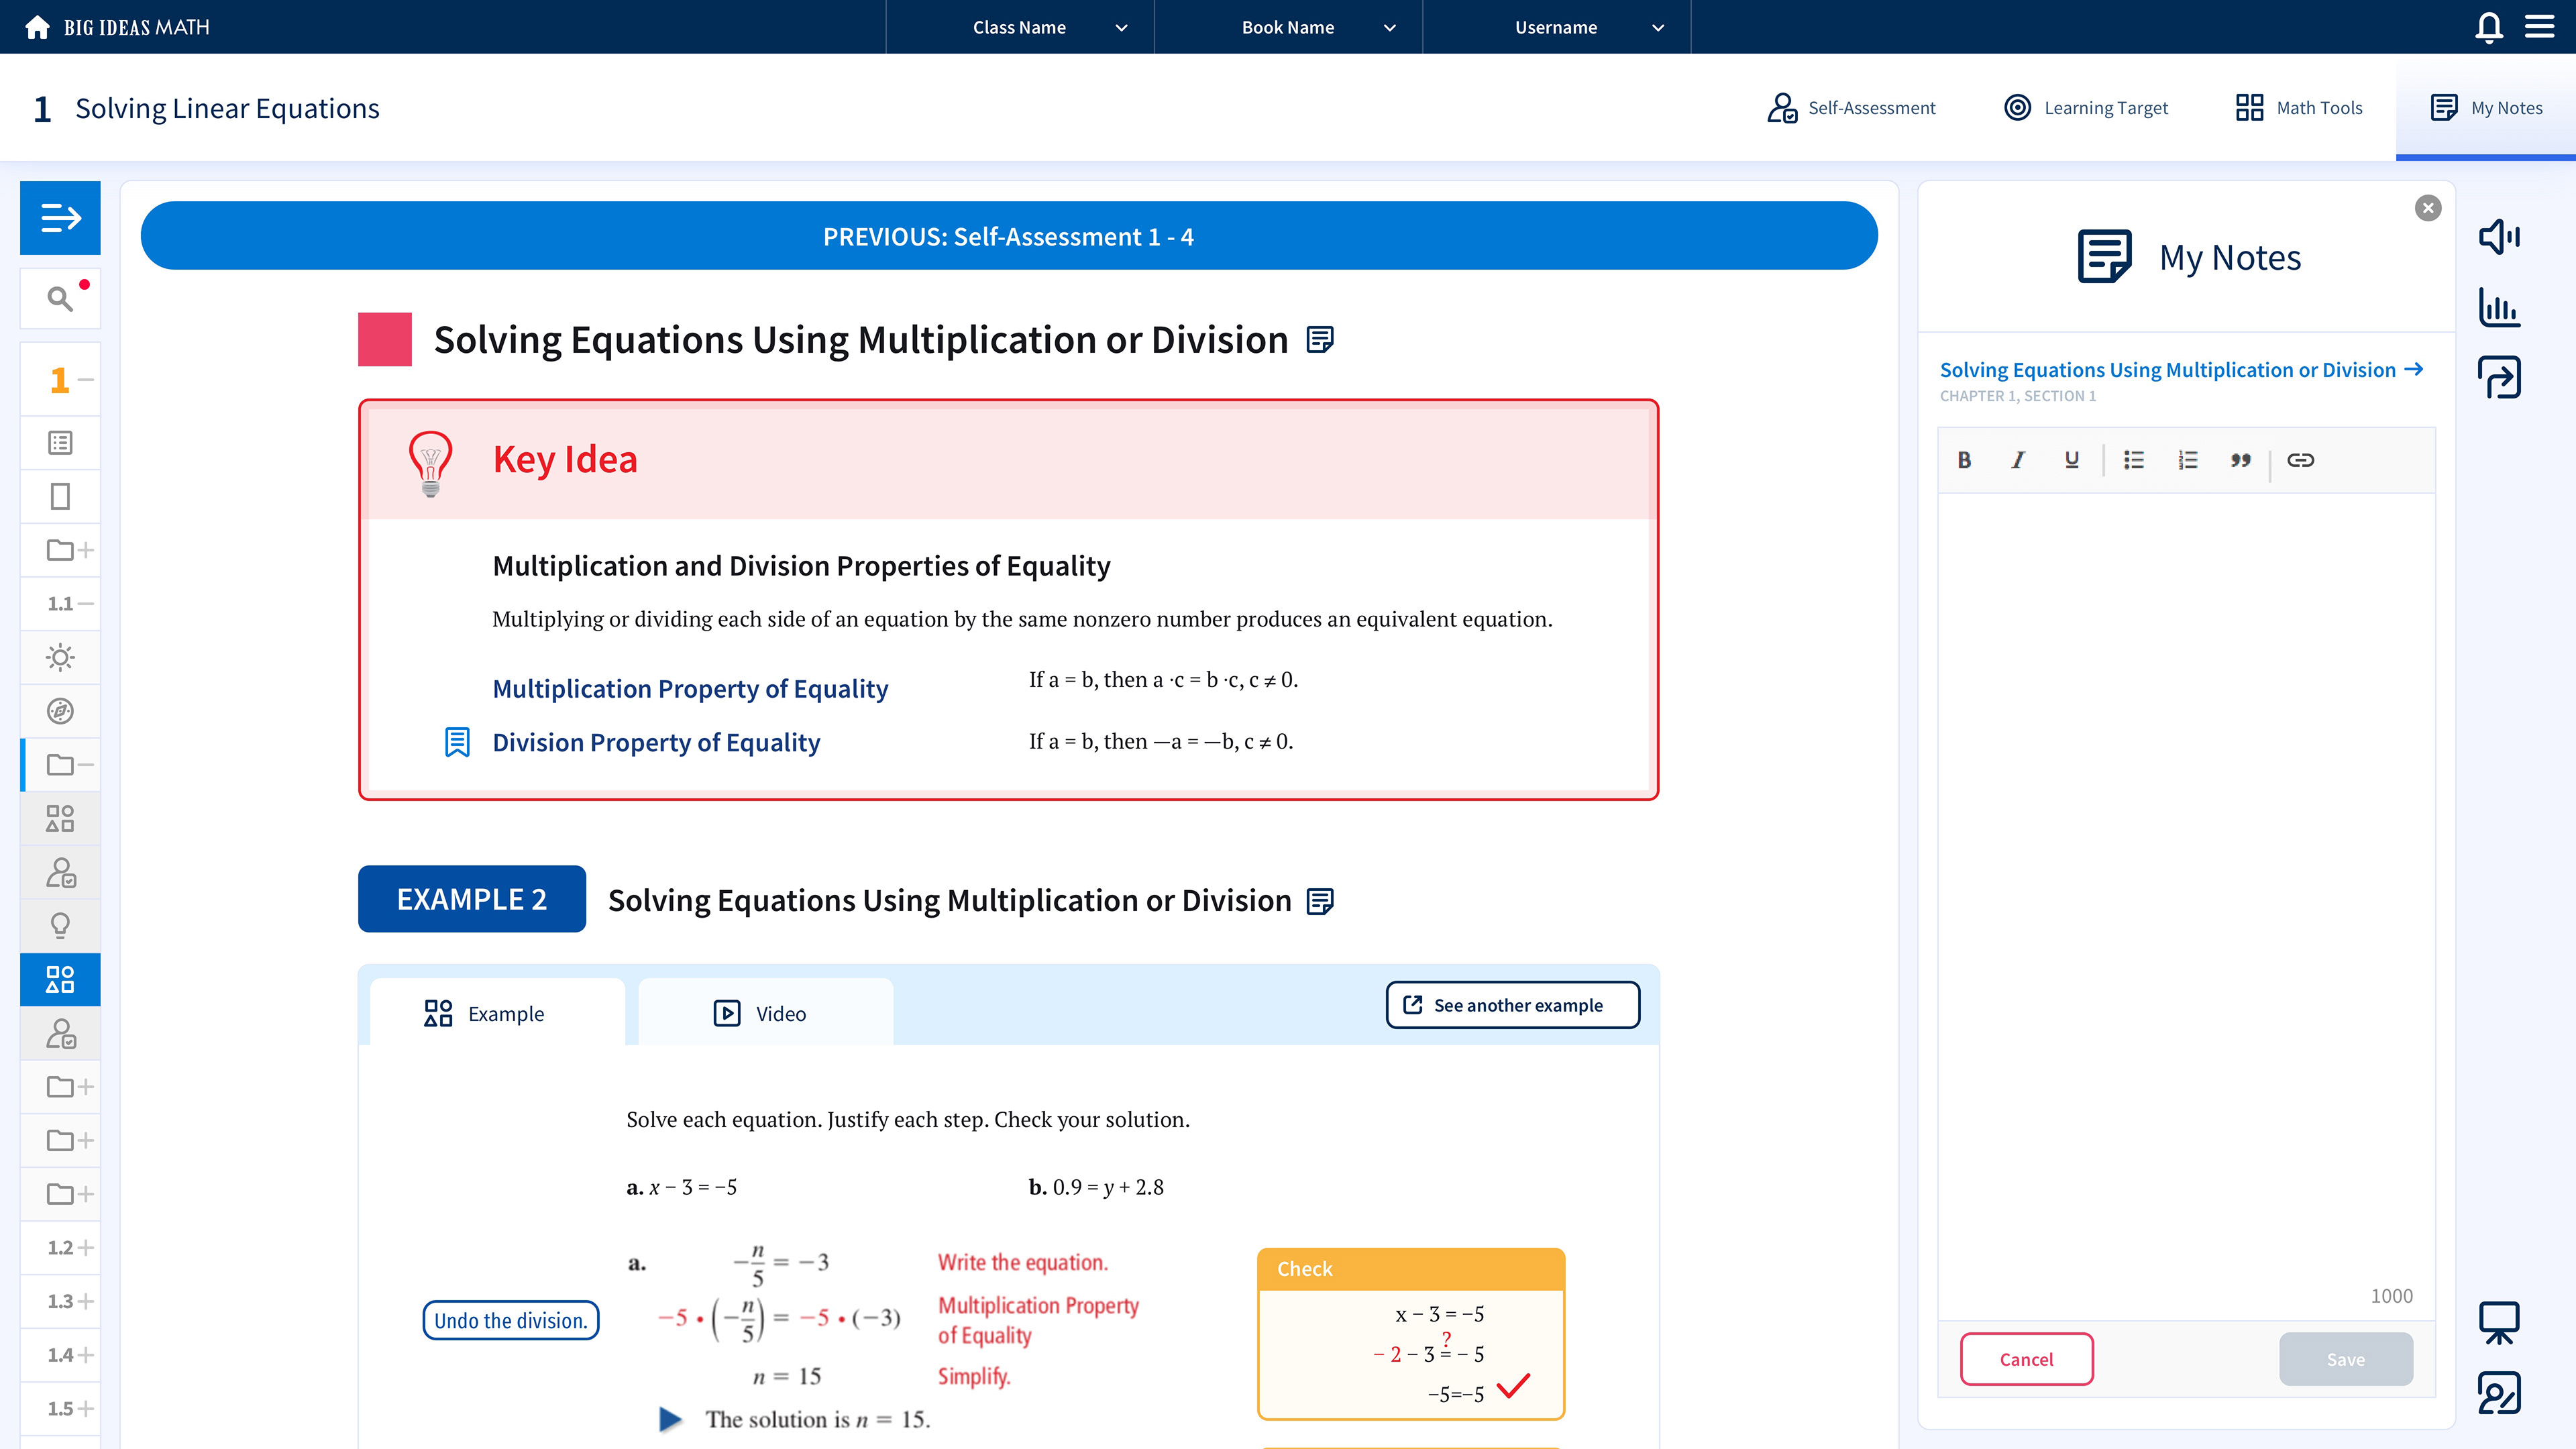Image resolution: width=2576 pixels, height=1449 pixels.
Task: Click the person-check icon under the highlighted item
Action: (60, 1033)
